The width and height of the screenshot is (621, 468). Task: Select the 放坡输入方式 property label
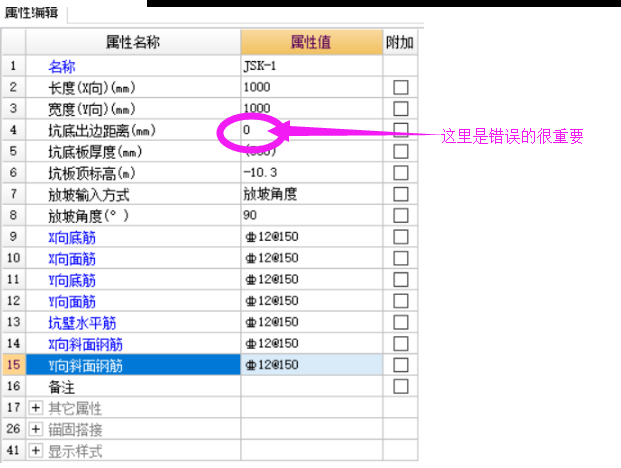pyautogui.click(x=89, y=195)
